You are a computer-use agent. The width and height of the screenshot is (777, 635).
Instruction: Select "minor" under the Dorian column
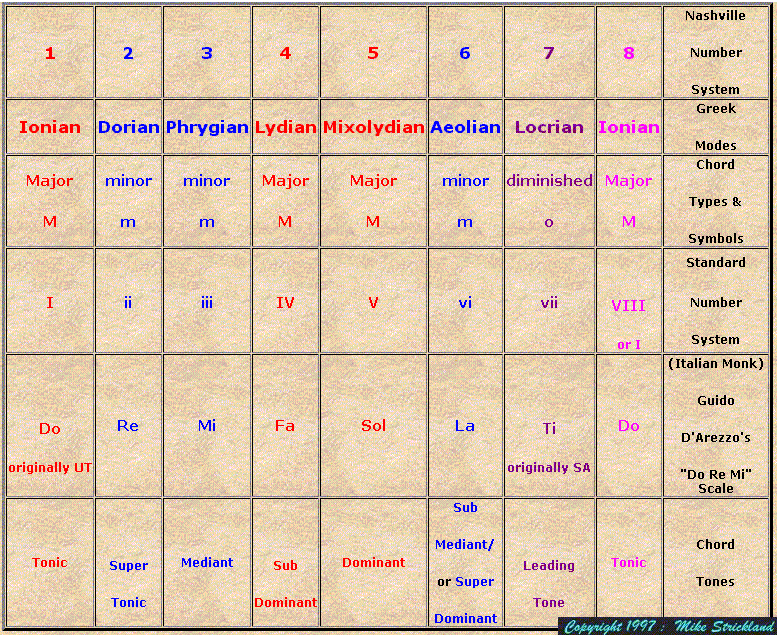pos(128,181)
